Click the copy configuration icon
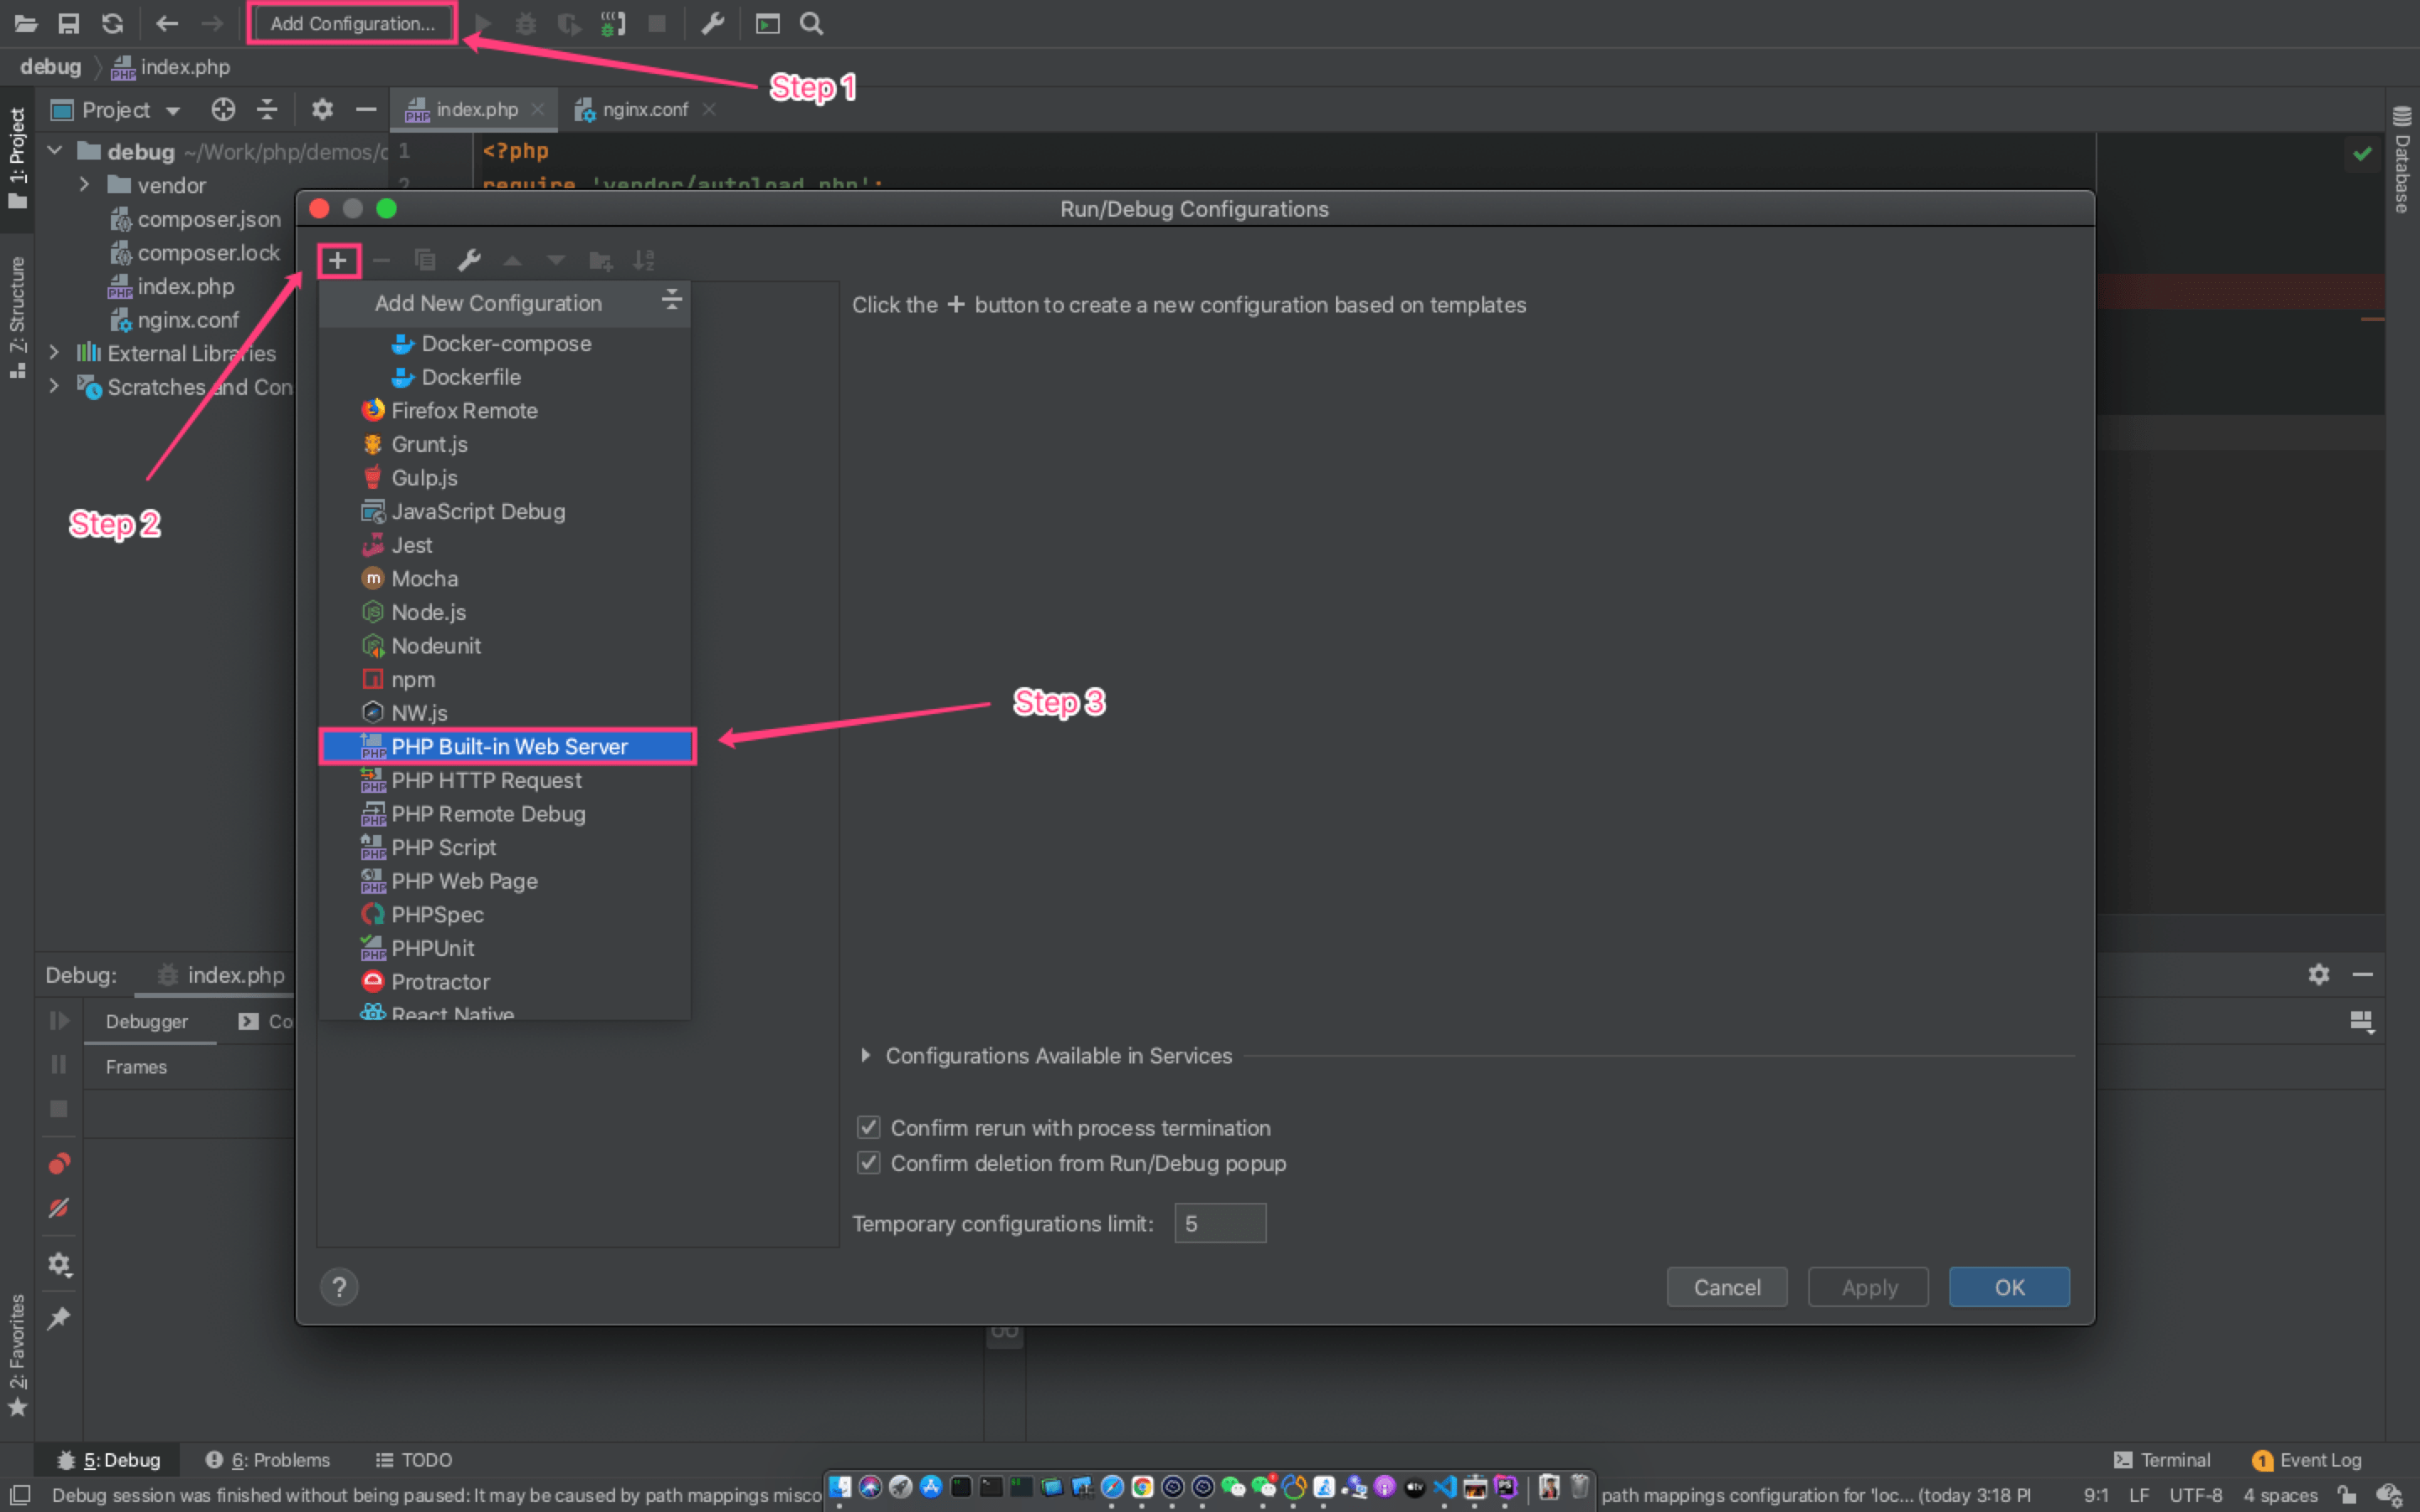 click(425, 260)
